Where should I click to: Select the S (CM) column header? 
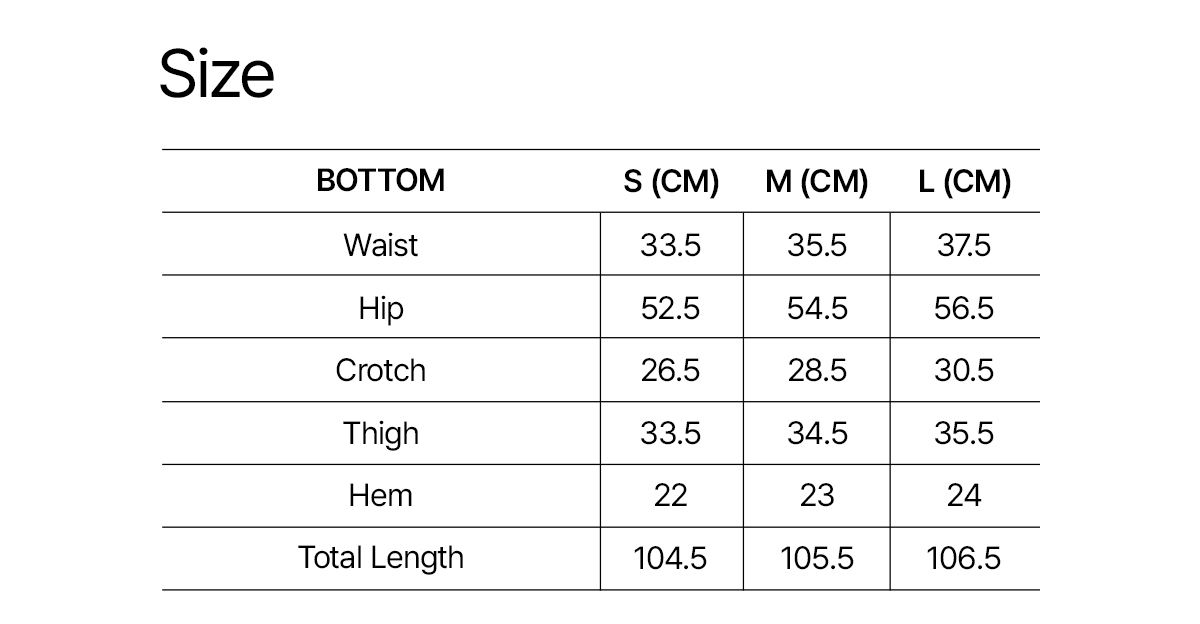[x=671, y=182]
